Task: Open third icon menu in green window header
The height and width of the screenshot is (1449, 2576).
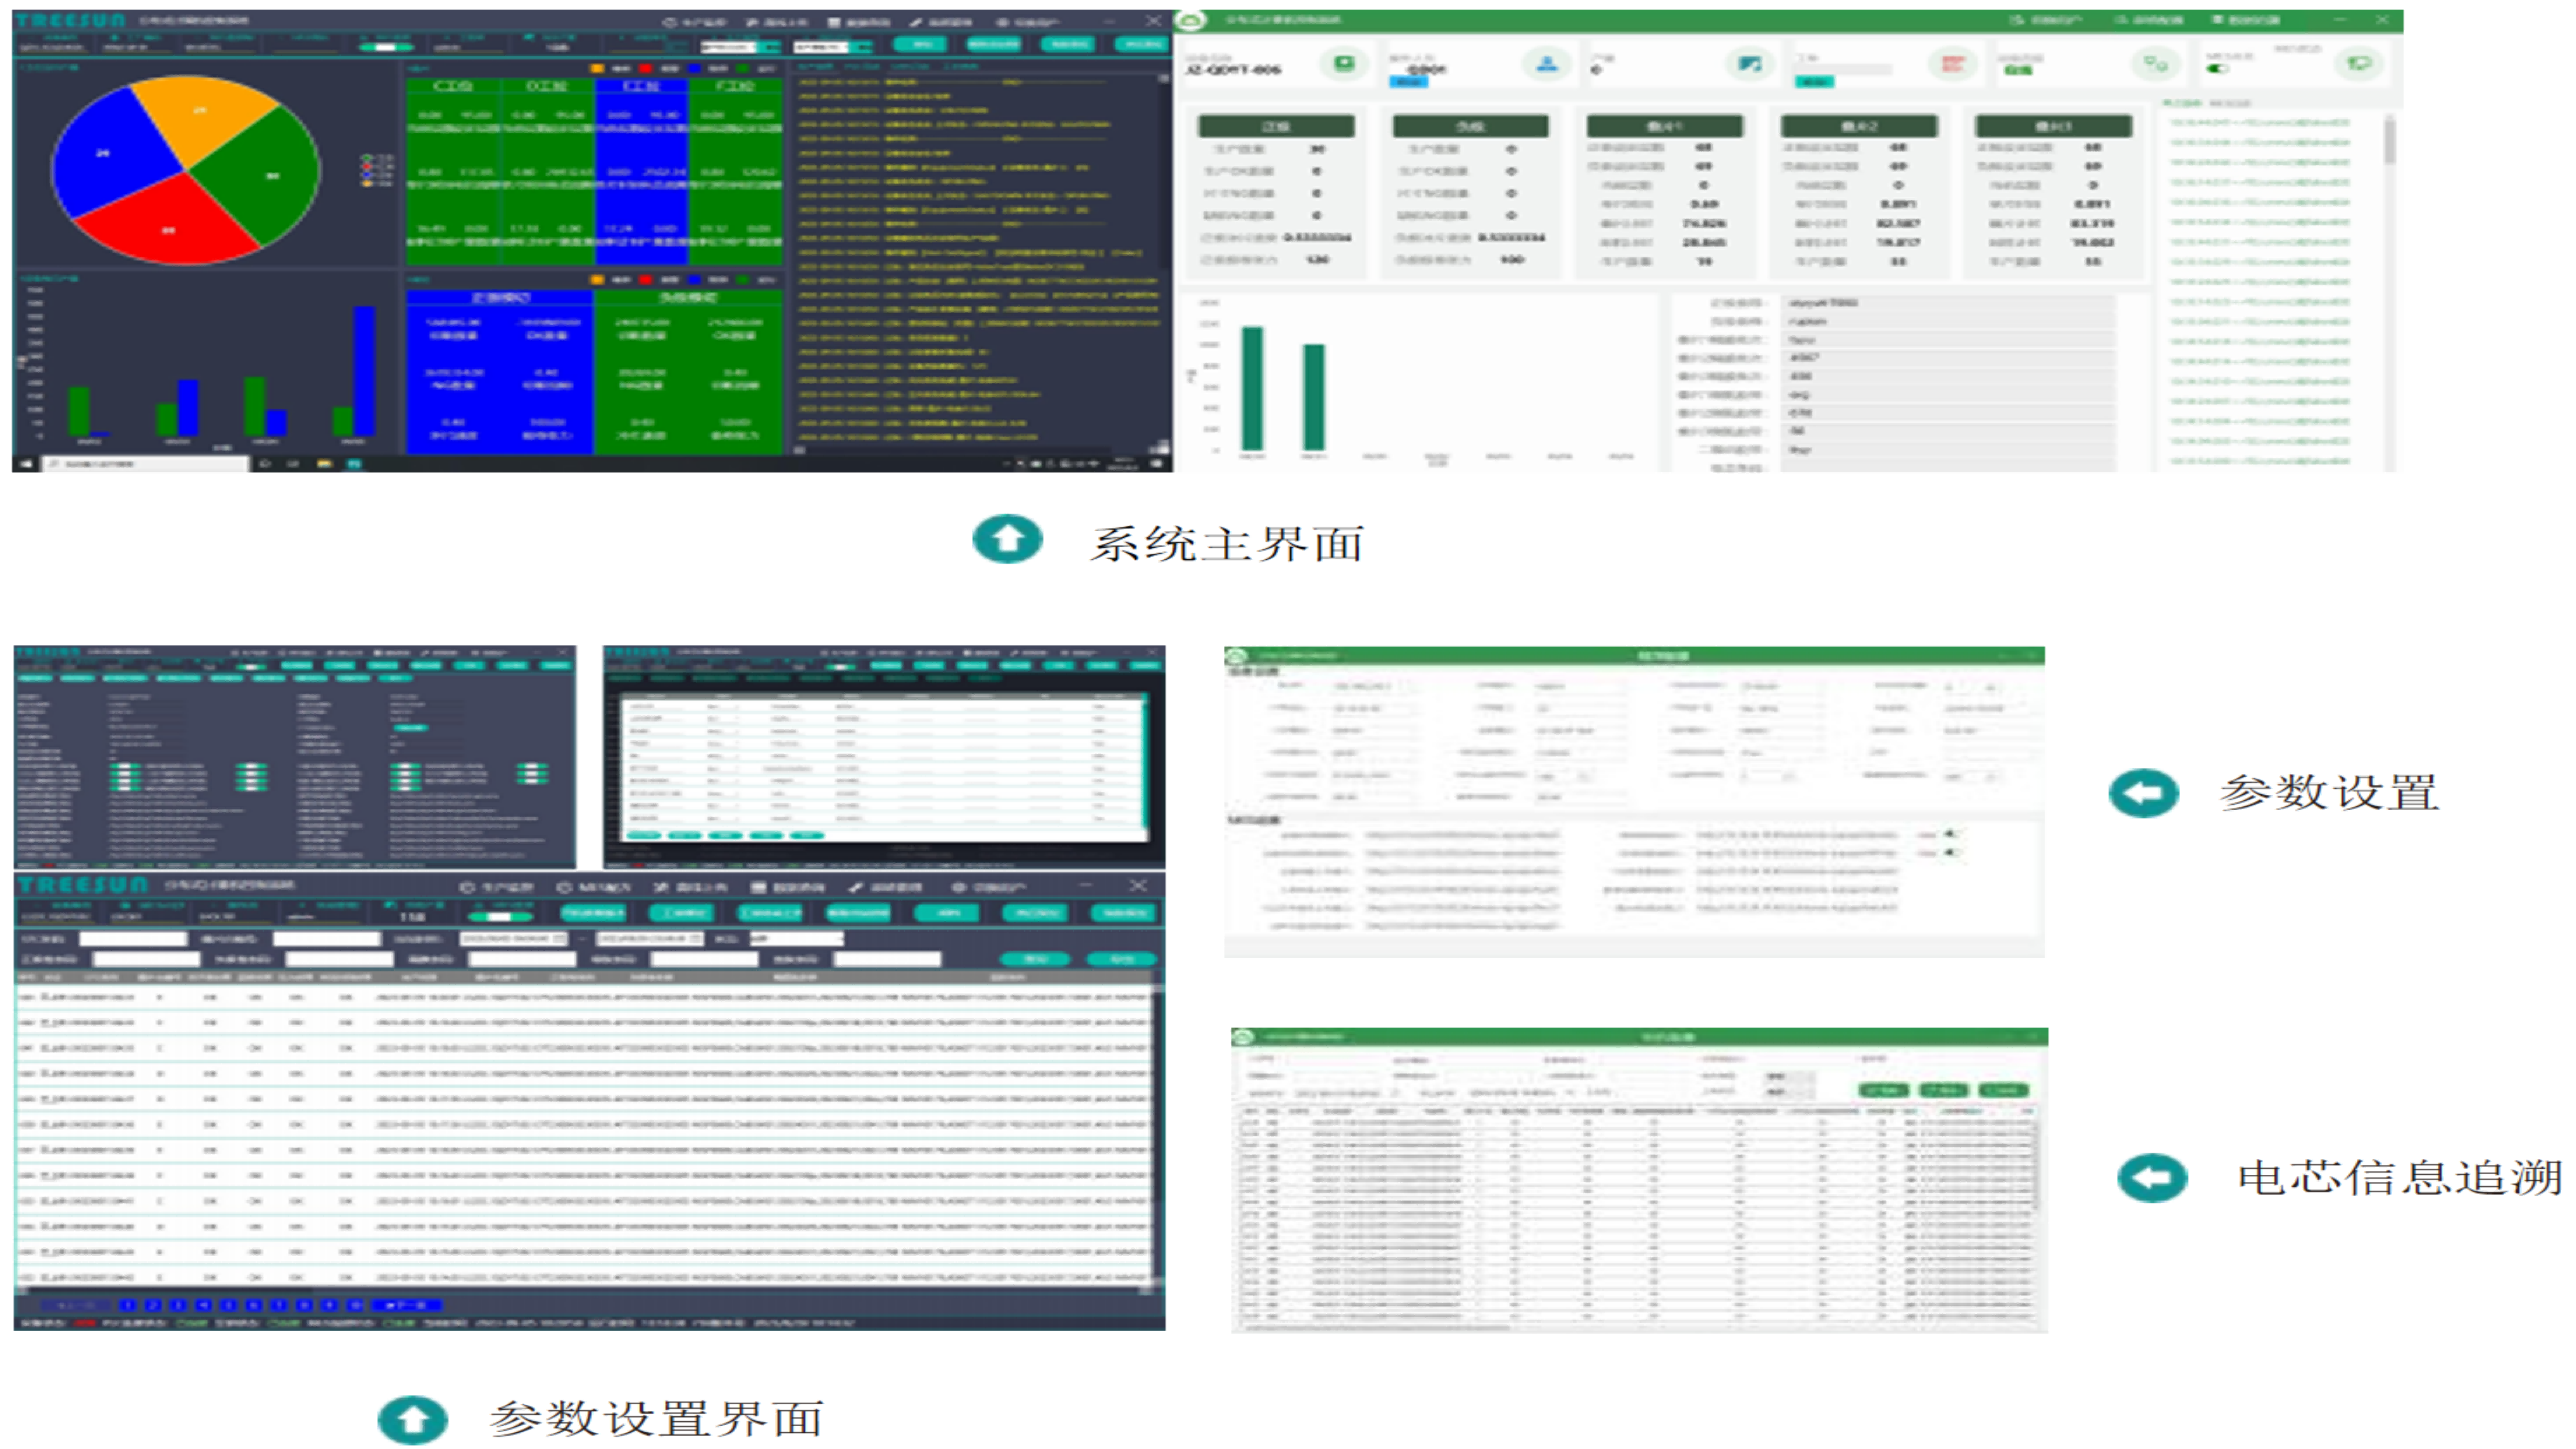Action: coord(2246,20)
